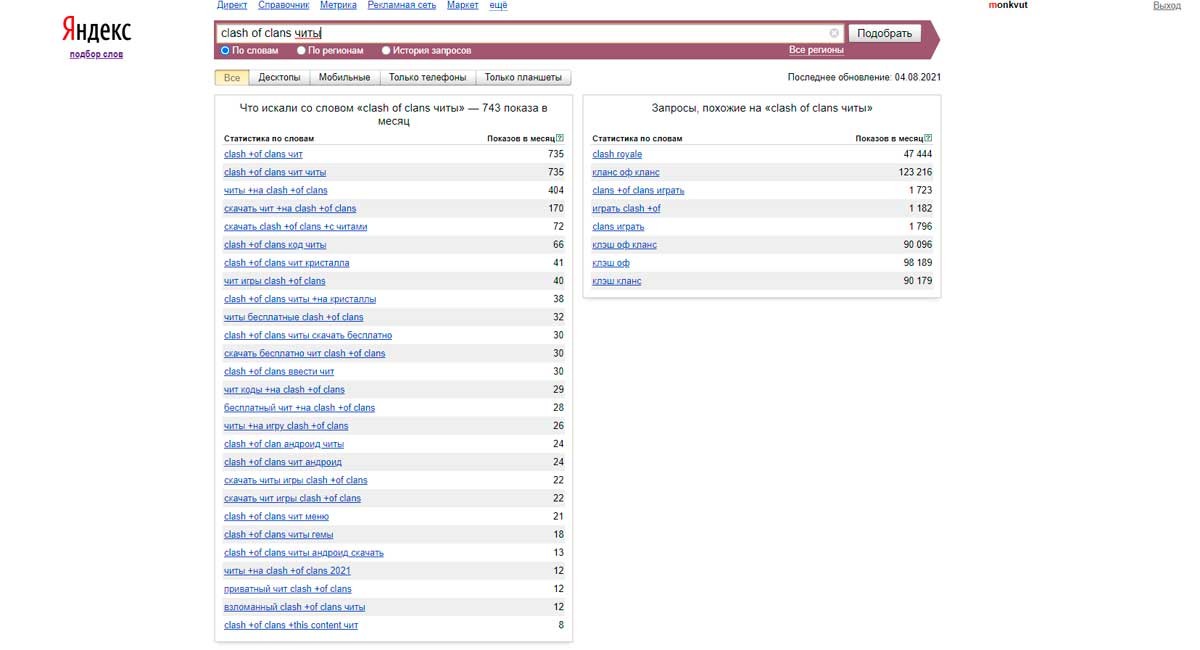Image resolution: width=1200 pixels, height=650 pixels.
Task: Click the '47 444' impressions value
Action: (x=918, y=154)
